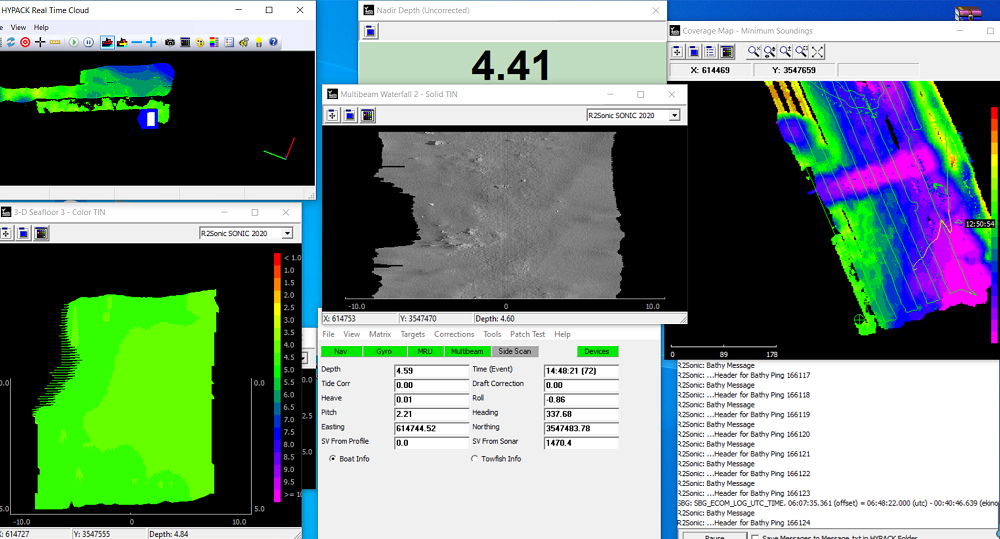Select the Towfish Info radio button
1000x539 pixels.
[474, 459]
